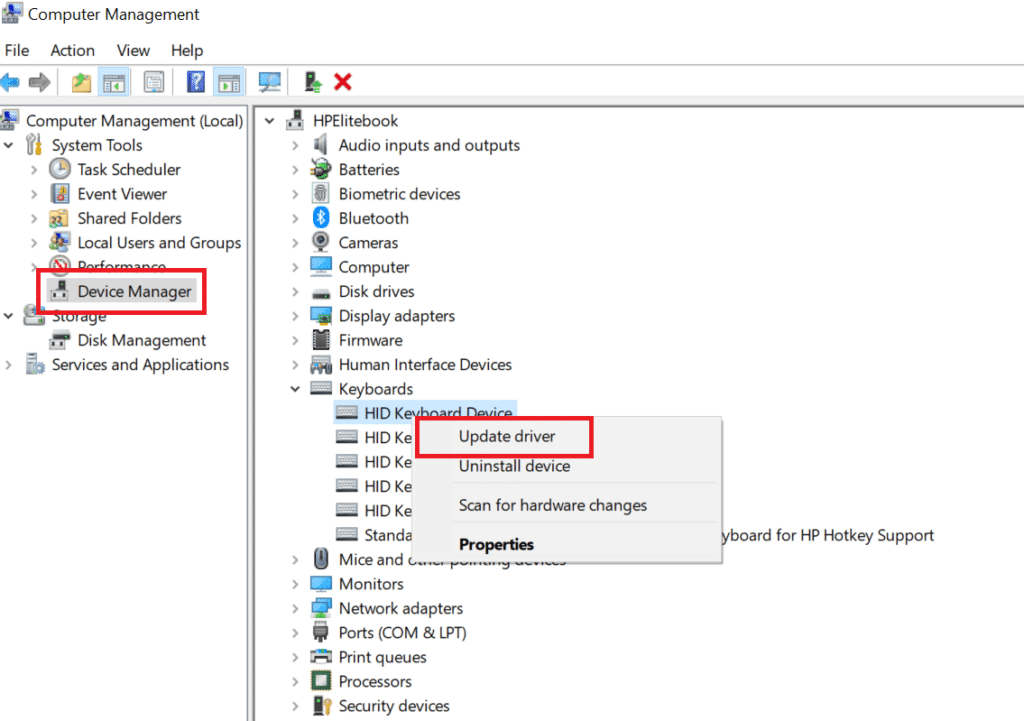Viewport: 1024px width, 721px height.
Task: Scan for hardware changes using toolbar icon
Action: 270,81
